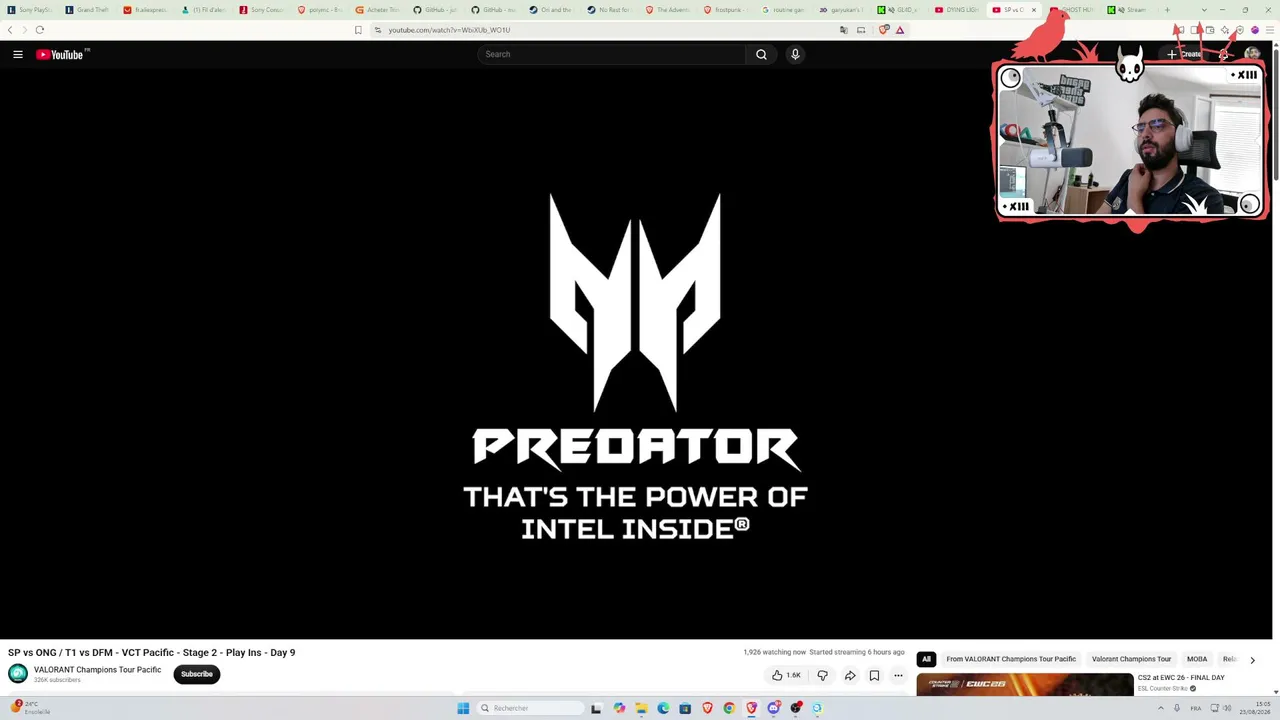Click the browser back arrow
1280x720 pixels.
point(10,30)
